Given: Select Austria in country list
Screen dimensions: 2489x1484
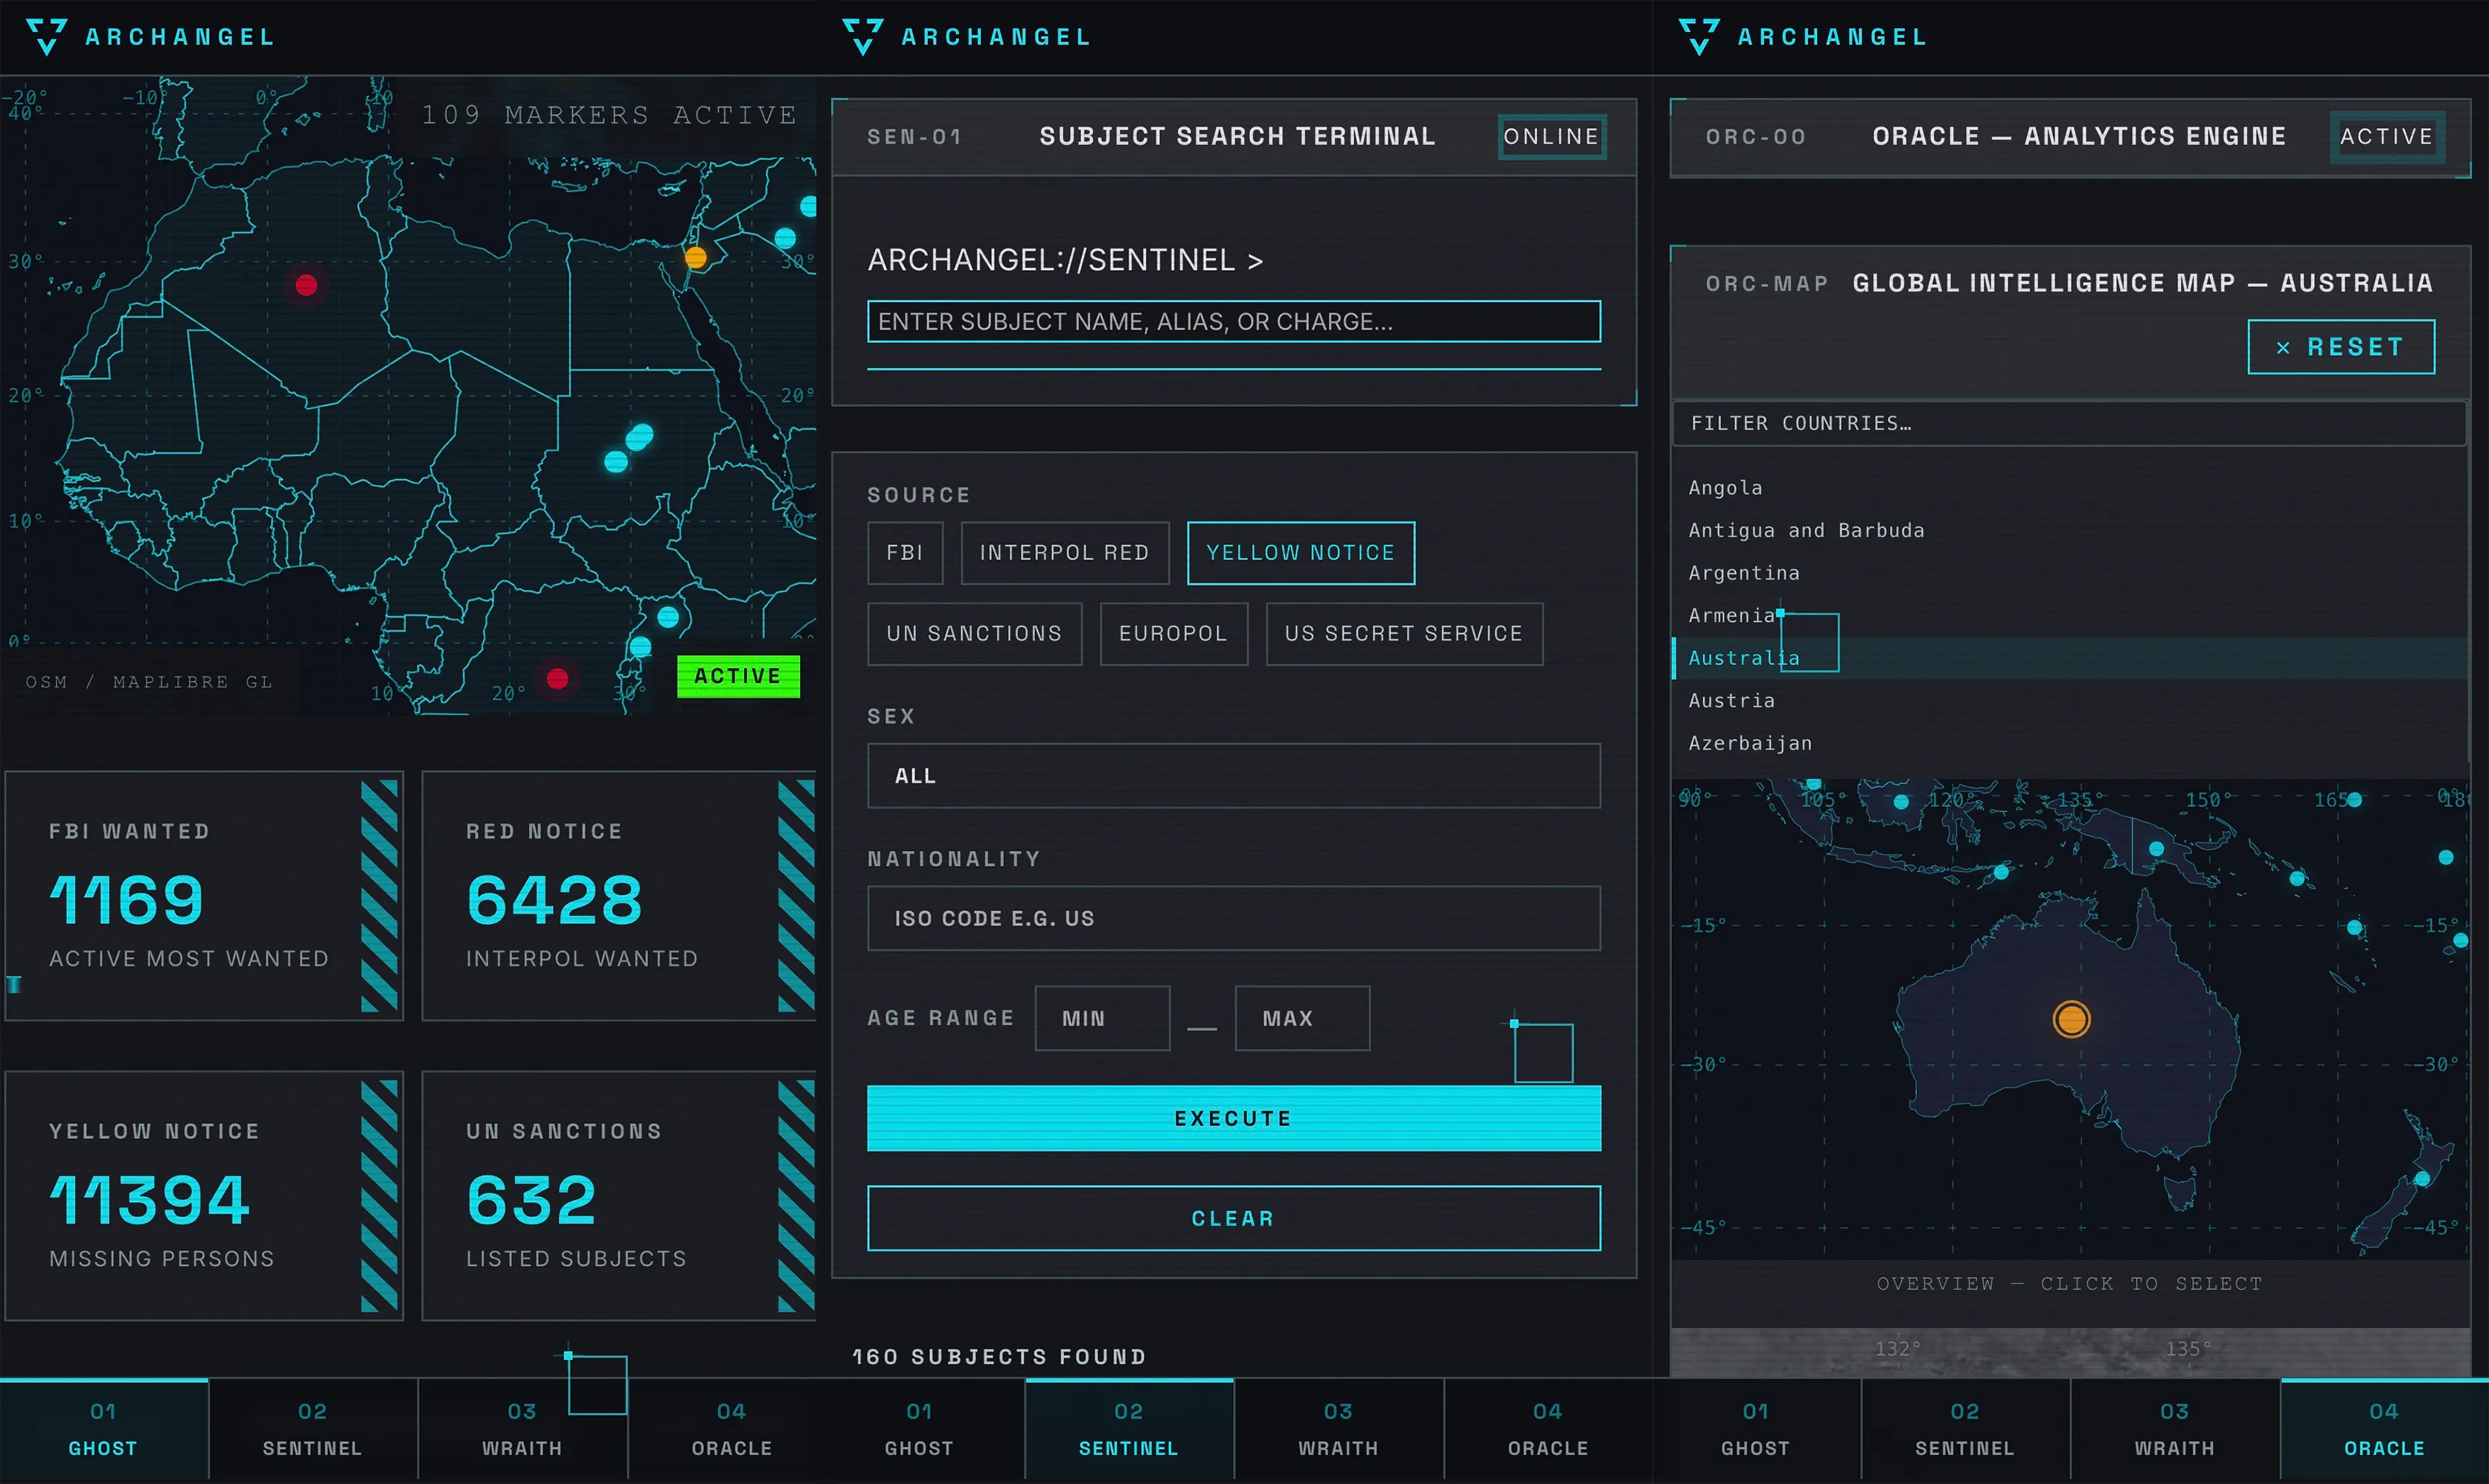Looking at the screenshot, I should 2069,700.
